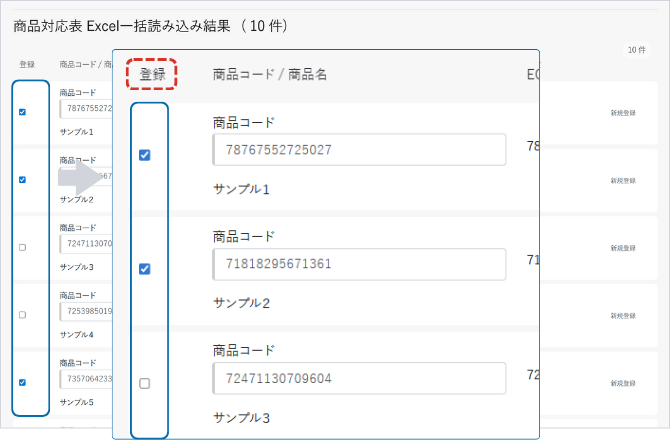Click the サンプル1 name in enlarged panel
The width and height of the screenshot is (670, 446).
pos(241,189)
